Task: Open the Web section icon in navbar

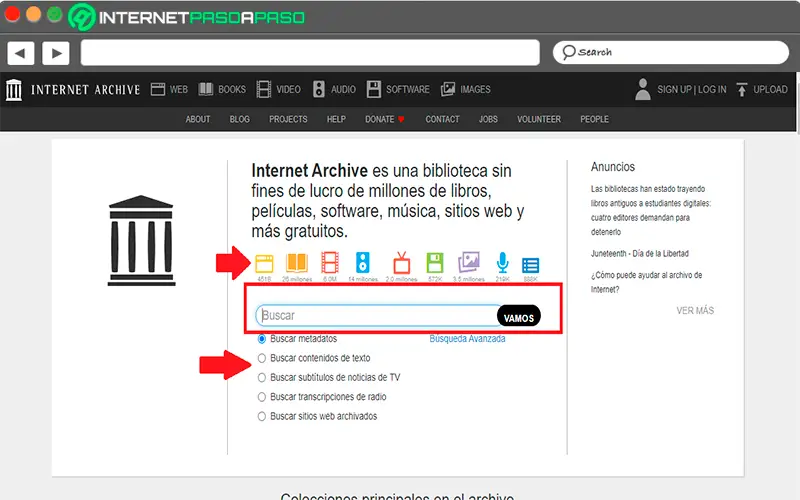Action: tap(158, 89)
